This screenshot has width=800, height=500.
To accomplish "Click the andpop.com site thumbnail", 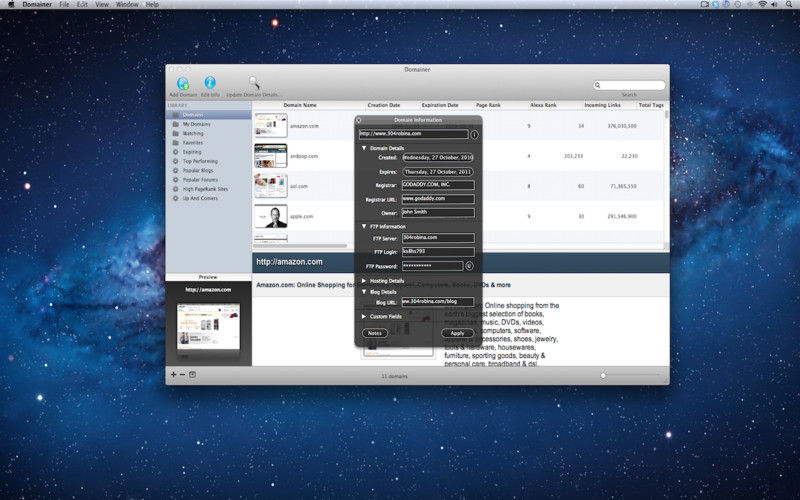I will 271,156.
